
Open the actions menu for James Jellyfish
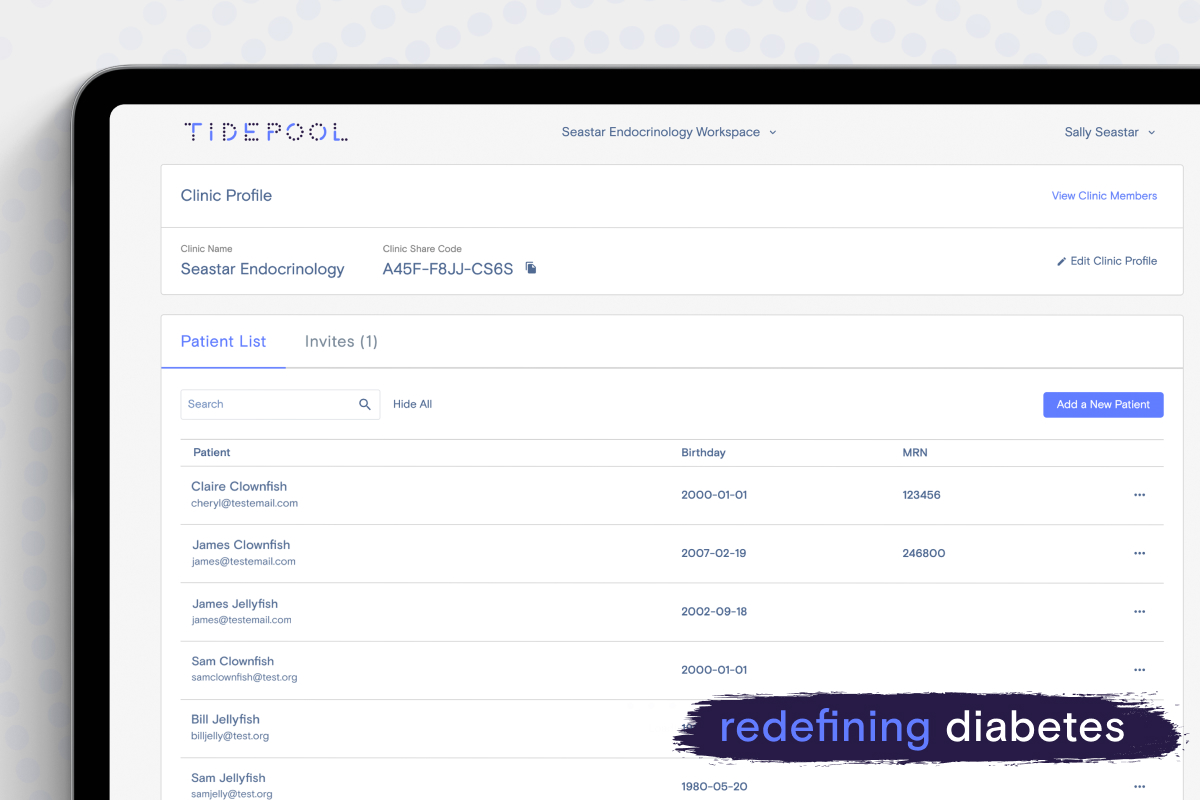pos(1139,611)
